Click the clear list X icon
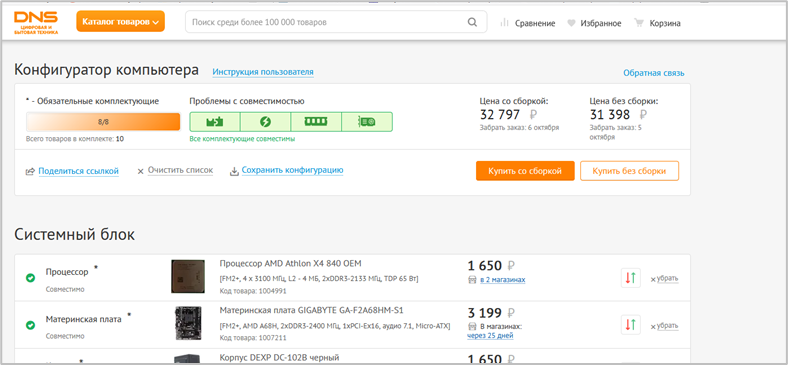The width and height of the screenshot is (788, 365). [141, 171]
